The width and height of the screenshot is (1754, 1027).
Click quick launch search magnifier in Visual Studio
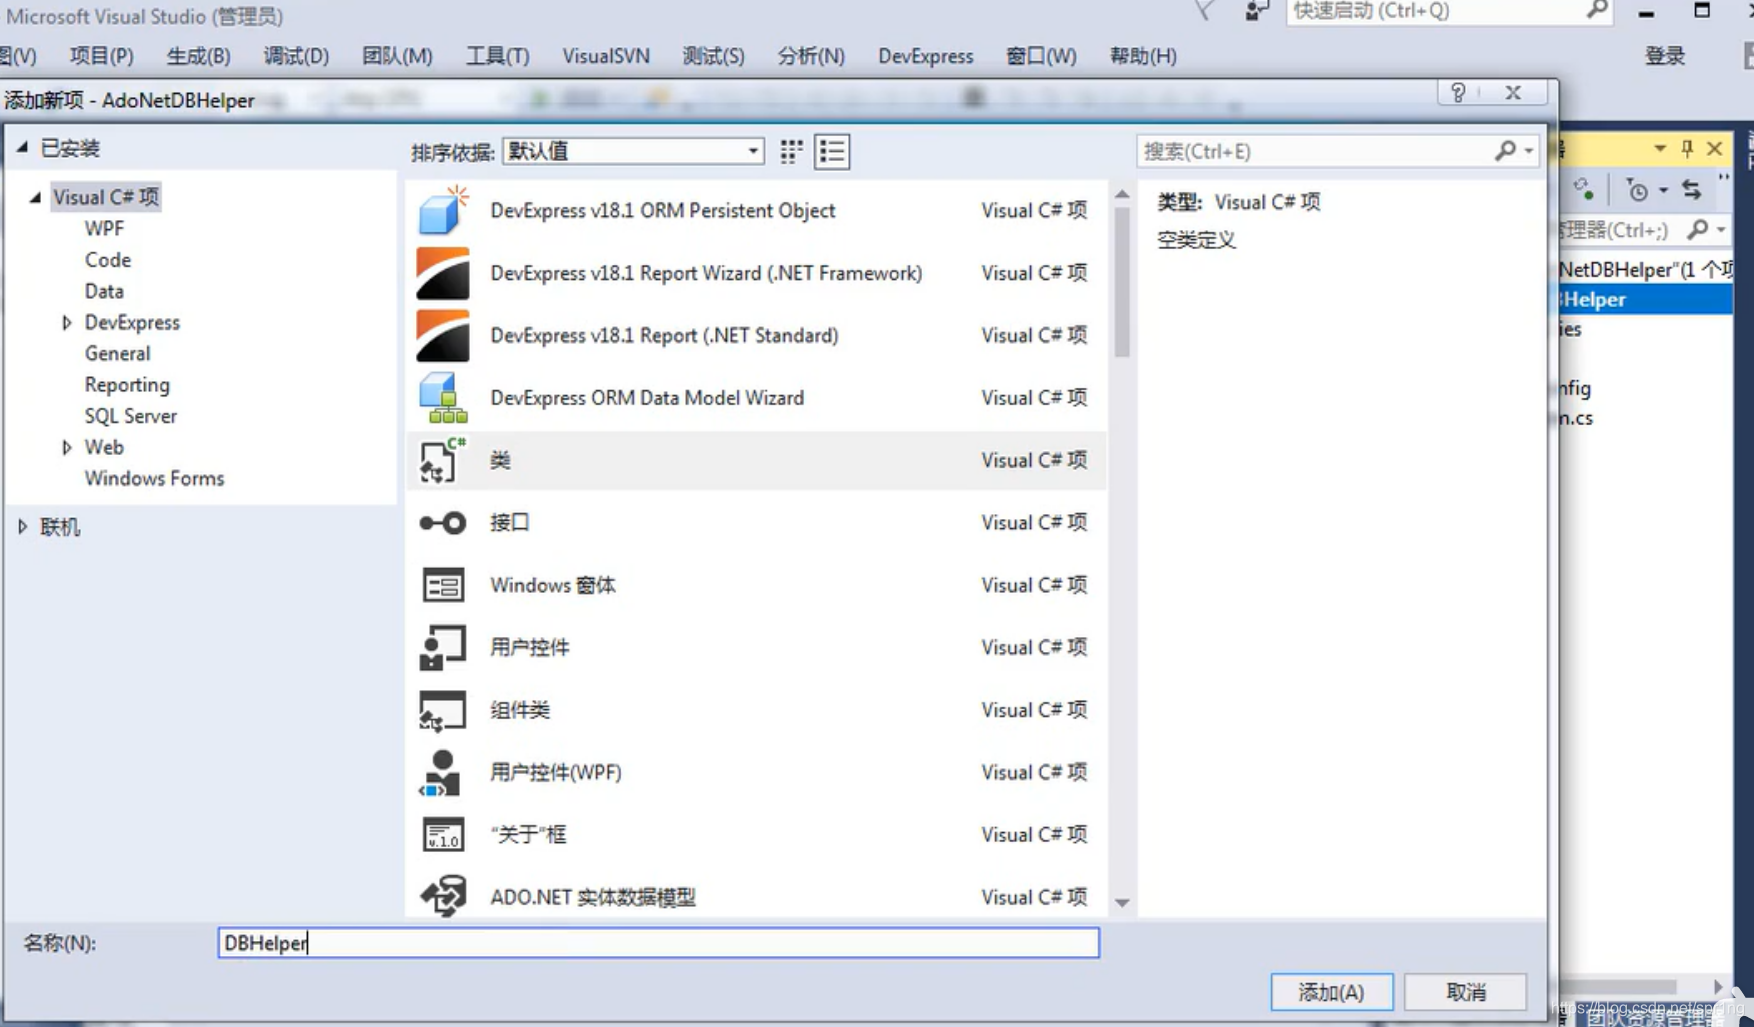point(1597,10)
